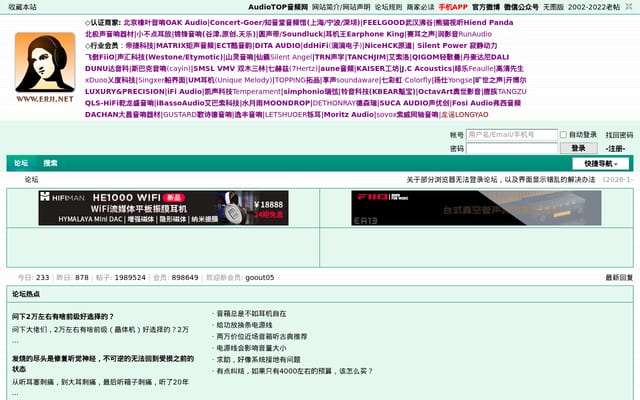Open 官方微博 link in top bar
The height and width of the screenshot is (400, 640).
pyautogui.click(x=486, y=7)
